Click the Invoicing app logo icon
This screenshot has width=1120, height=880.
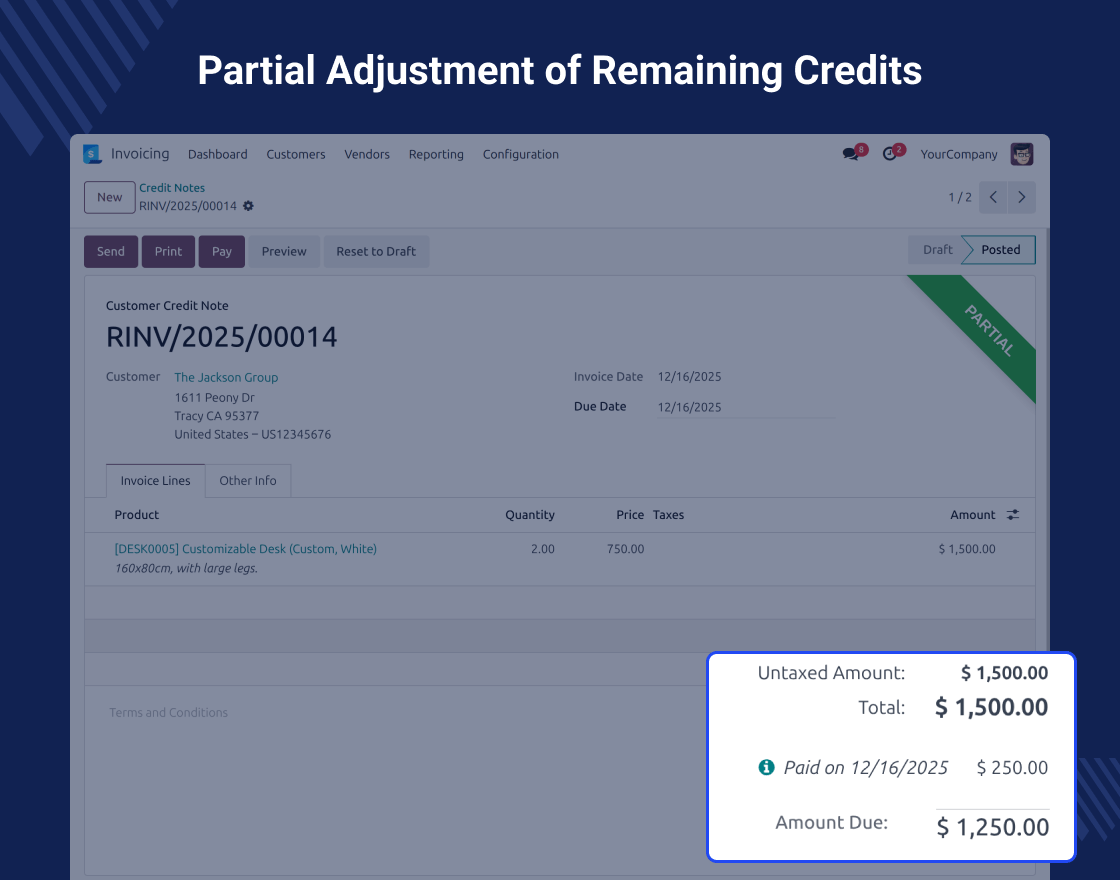coord(93,154)
